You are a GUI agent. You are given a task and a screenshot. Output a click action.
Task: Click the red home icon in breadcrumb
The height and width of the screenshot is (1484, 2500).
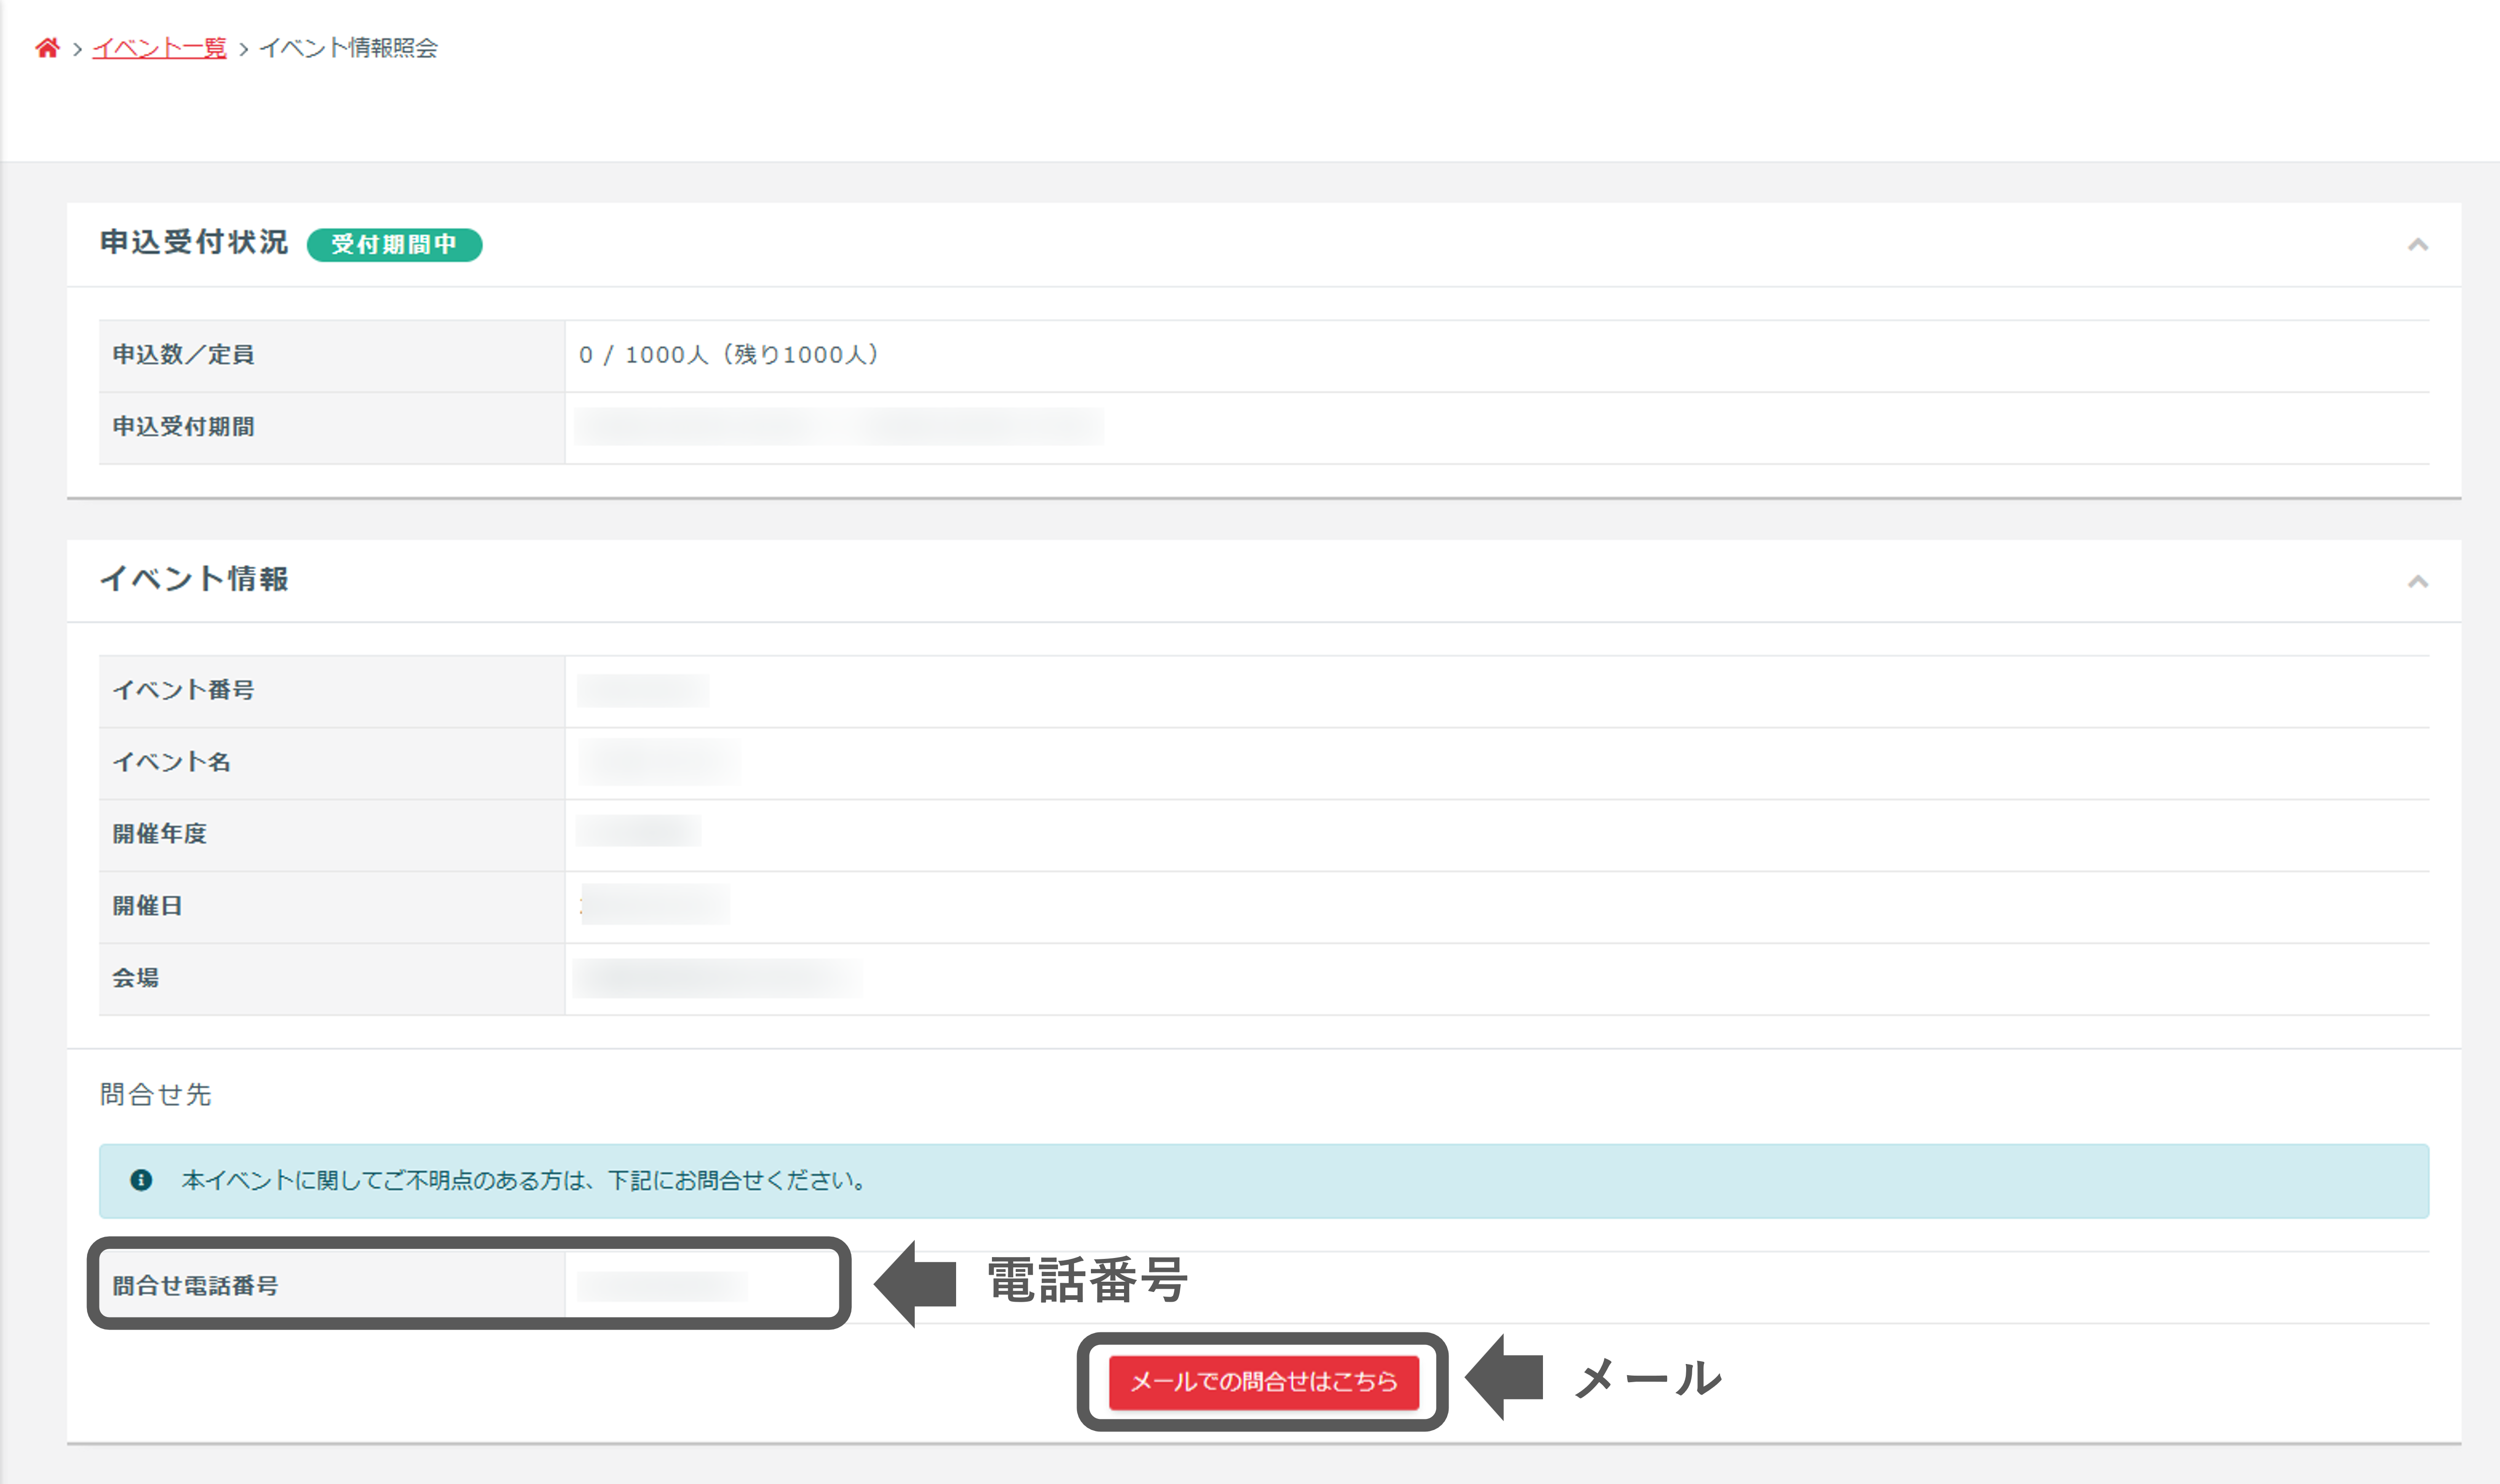(46, 47)
